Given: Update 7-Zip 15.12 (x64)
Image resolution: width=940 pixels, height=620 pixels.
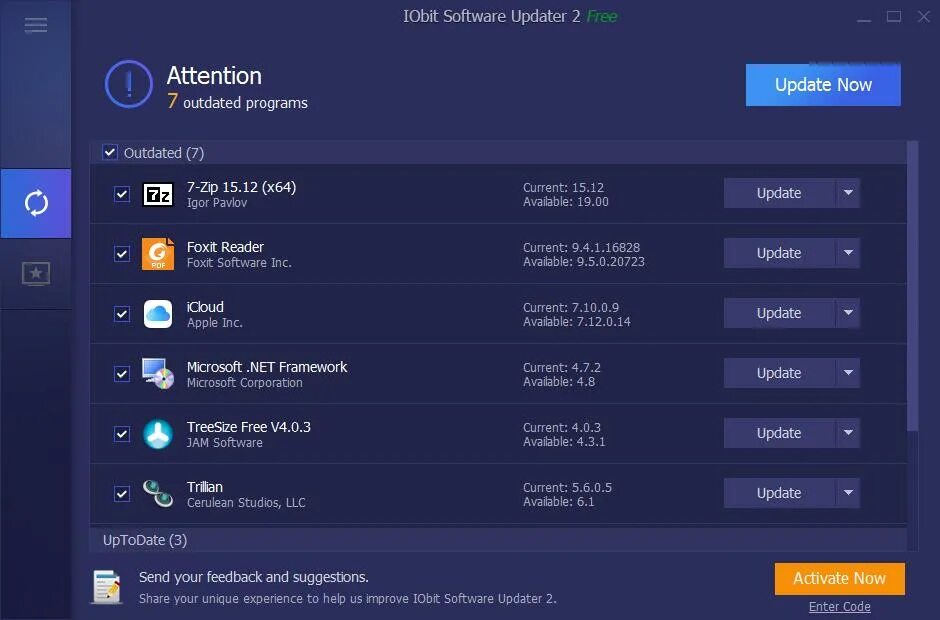Looking at the screenshot, I should [779, 193].
